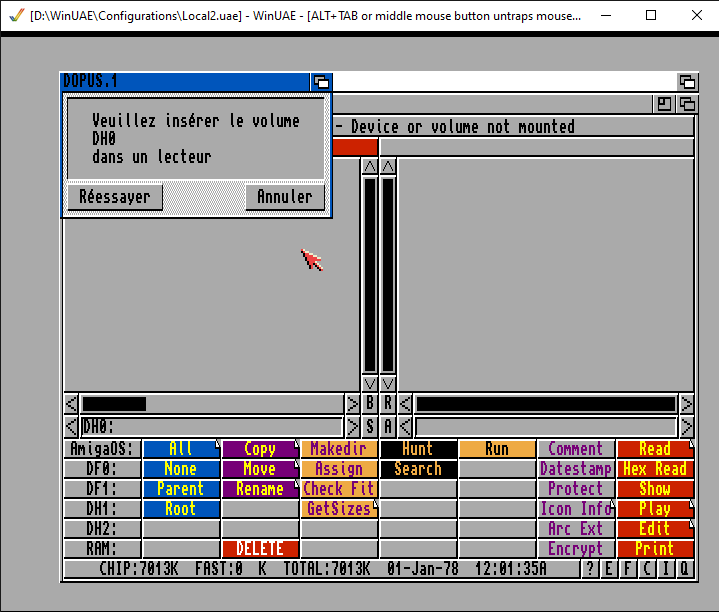This screenshot has height=612, width=719.
Task: Click the down arrow of the right vertical scrollbar
Action: [x=388, y=383]
